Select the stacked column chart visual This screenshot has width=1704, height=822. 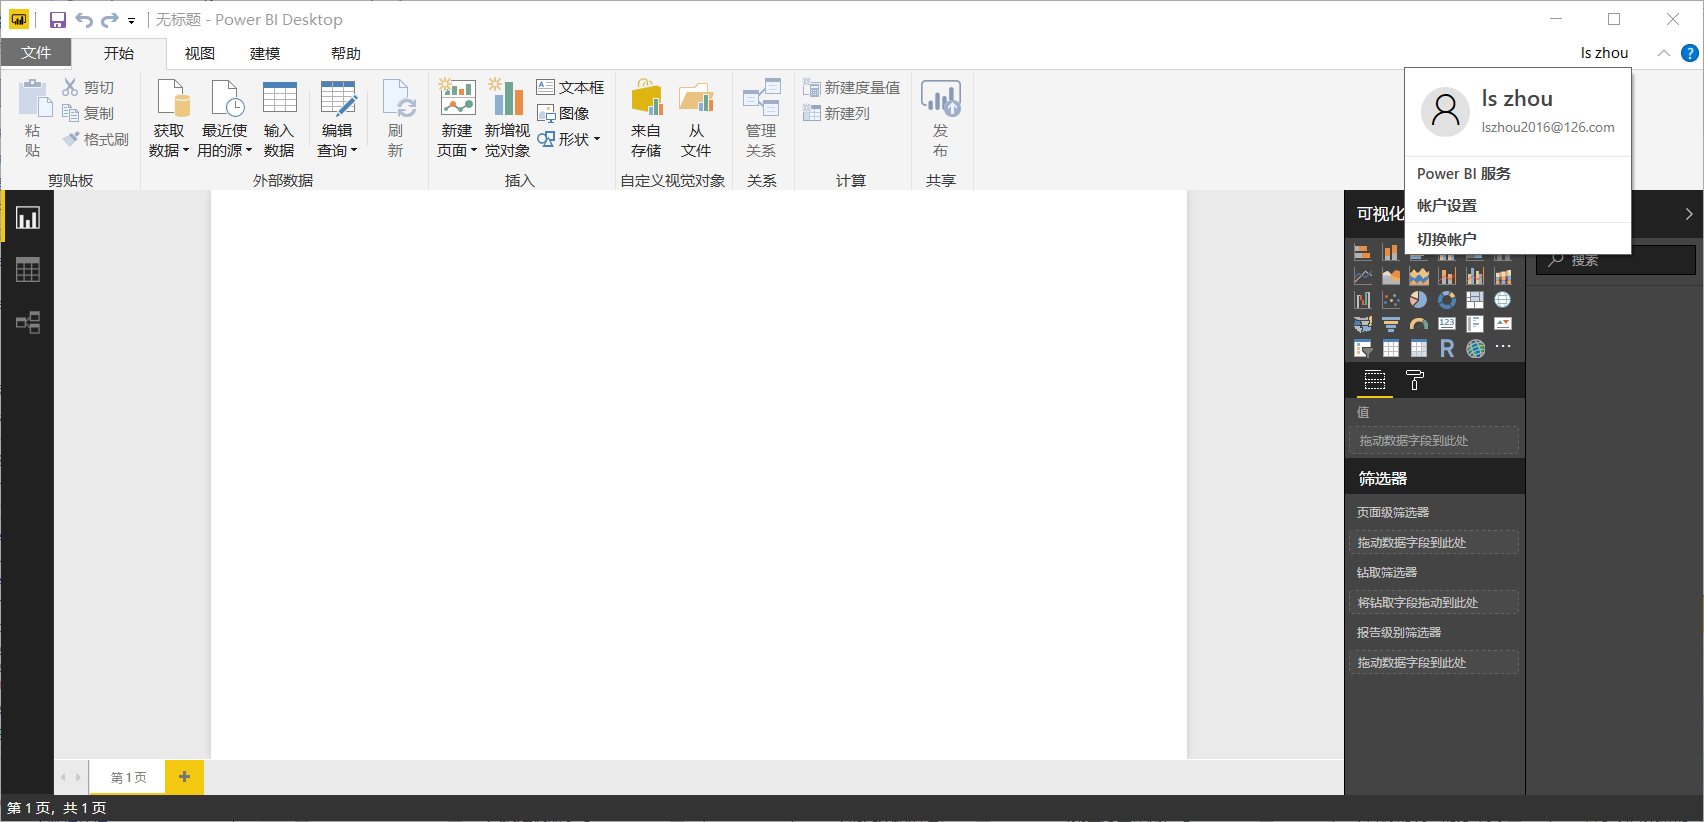point(1391,252)
